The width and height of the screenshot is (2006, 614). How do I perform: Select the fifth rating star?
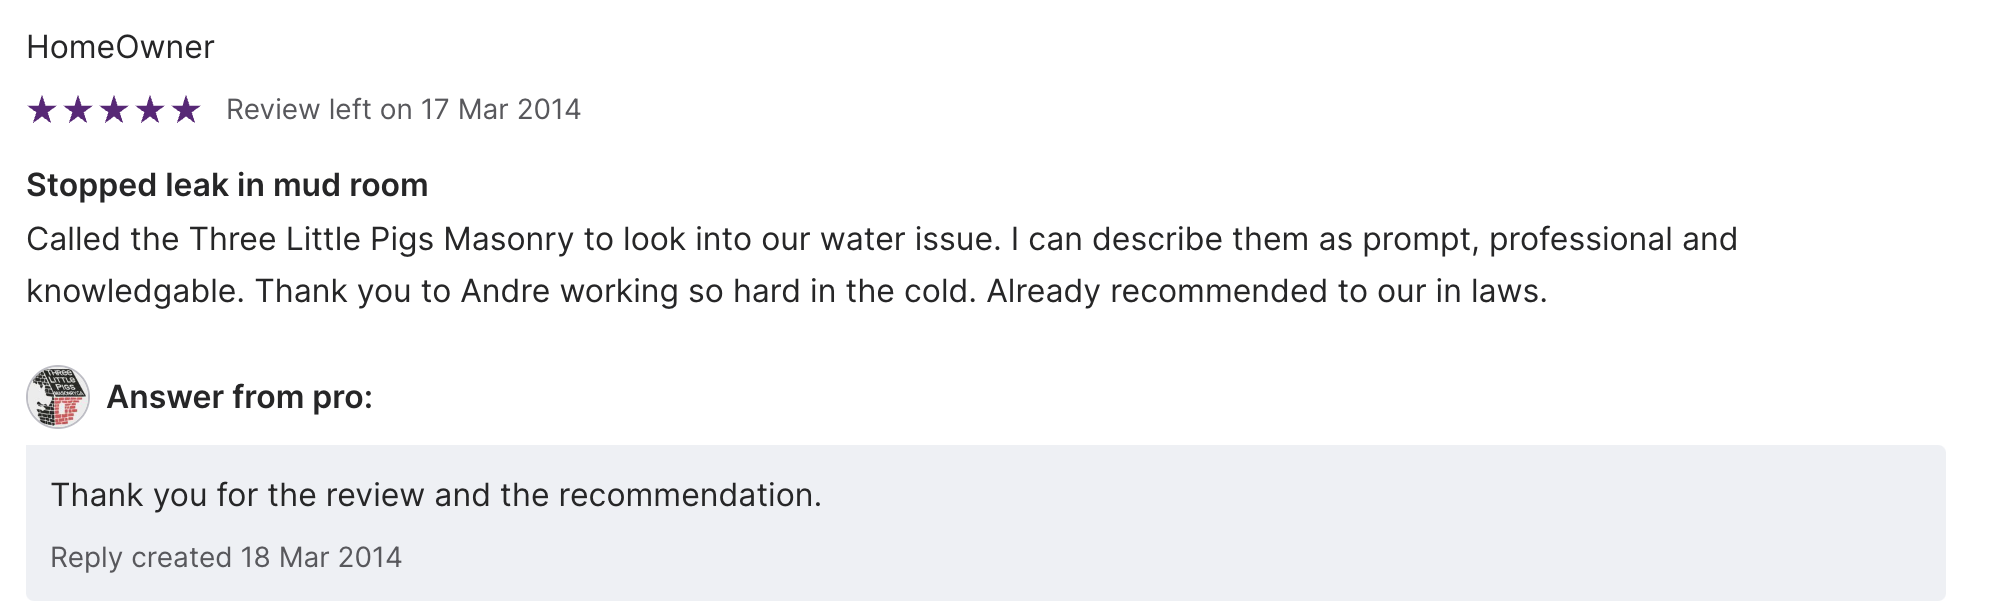tap(186, 109)
